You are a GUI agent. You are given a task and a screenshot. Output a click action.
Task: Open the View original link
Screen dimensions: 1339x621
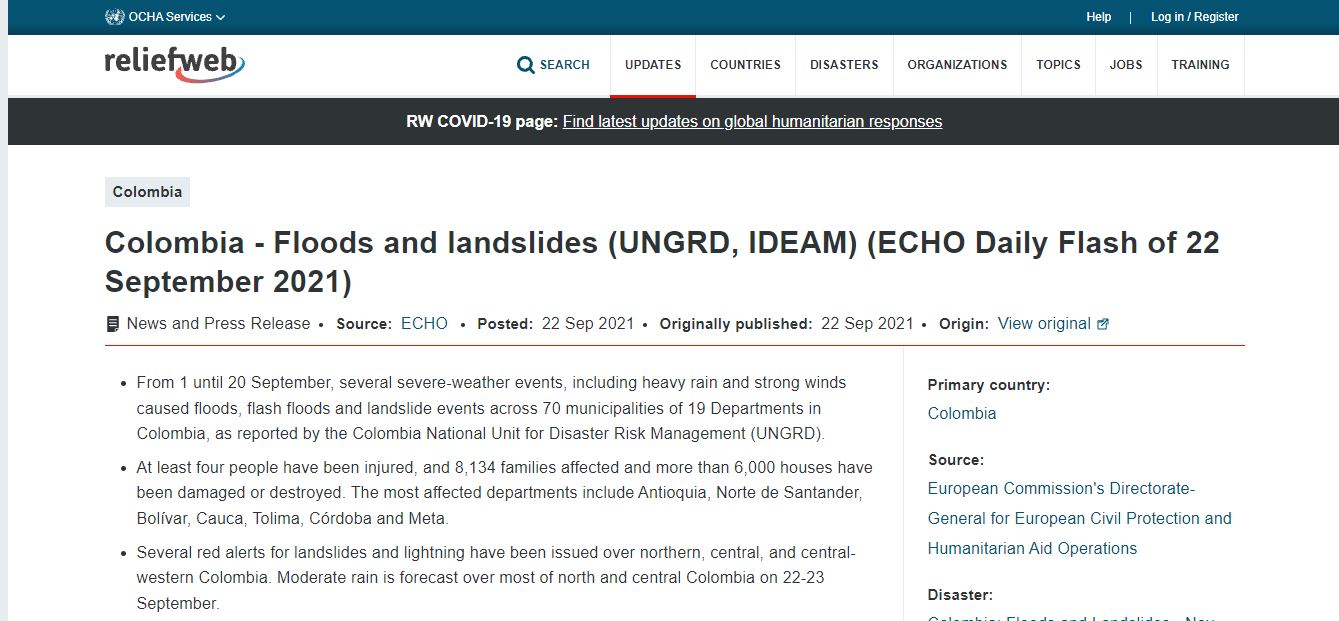[1044, 324]
